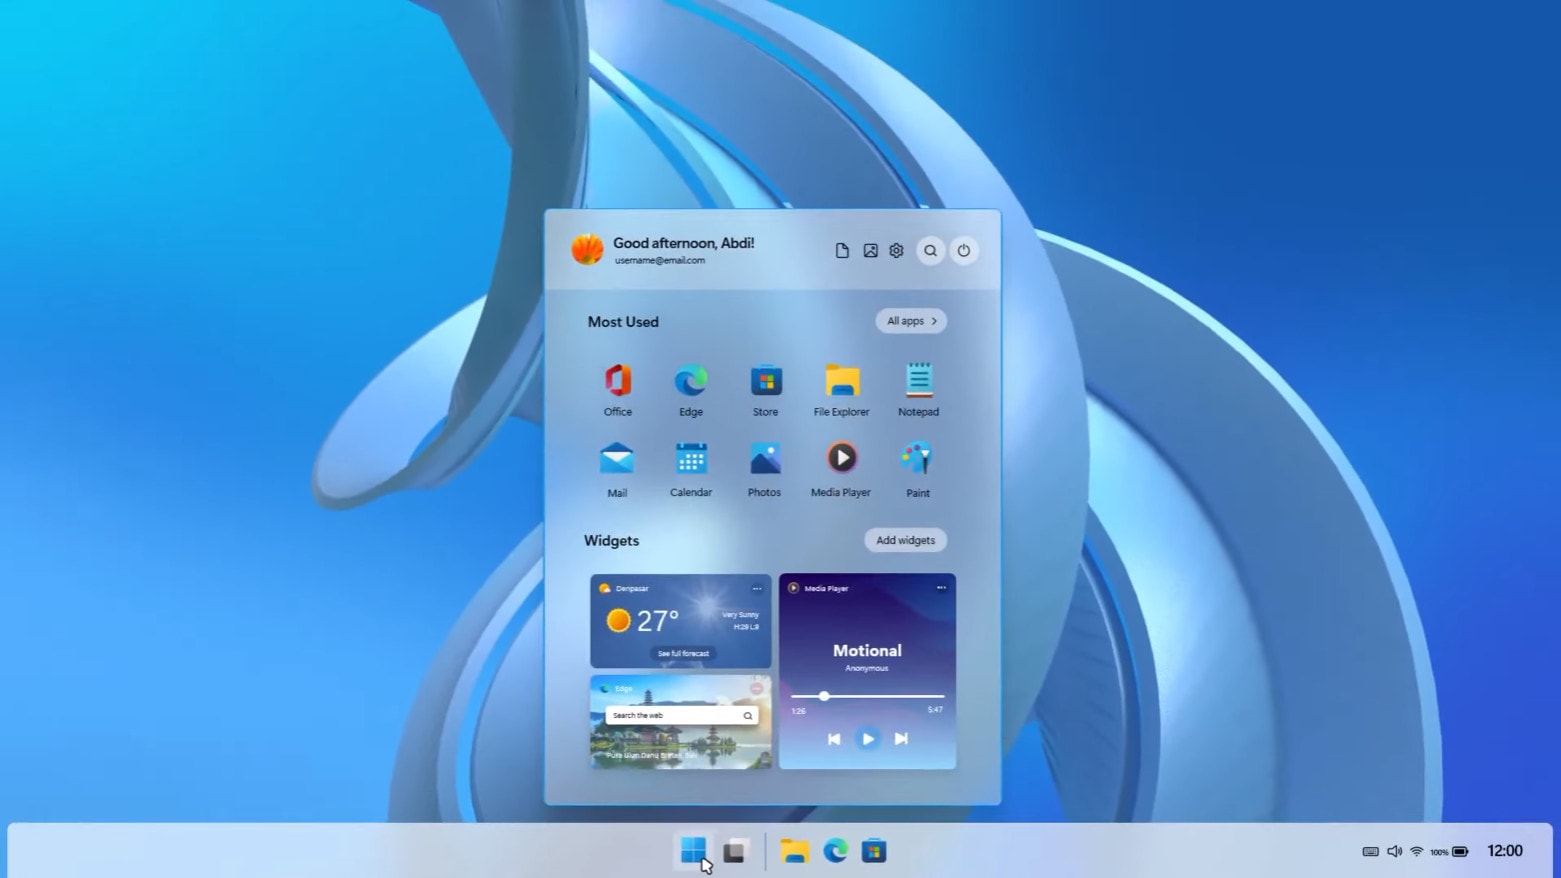Viewport: 1561px width, 878px height.
Task: Open the Paint app
Action: click(x=917, y=460)
